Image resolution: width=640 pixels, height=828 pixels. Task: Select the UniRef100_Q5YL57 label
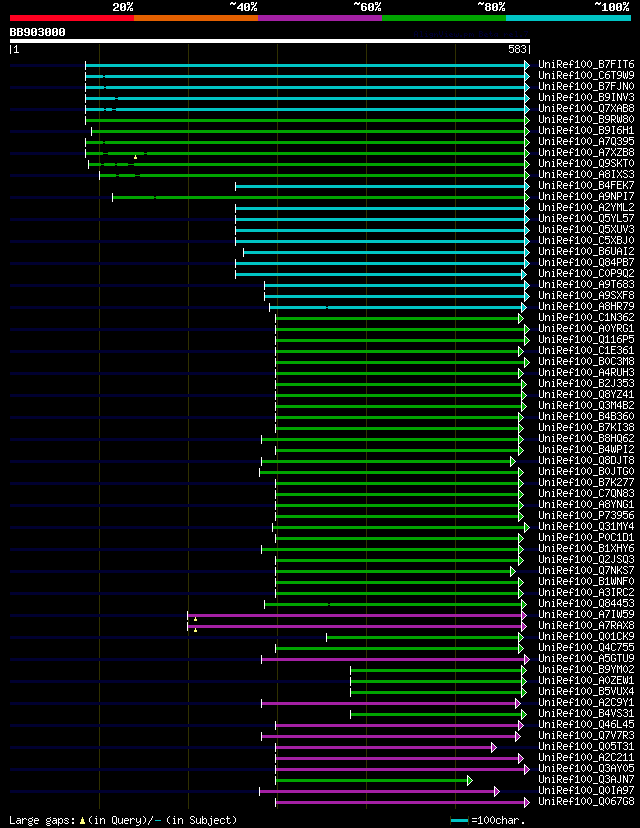pos(586,219)
